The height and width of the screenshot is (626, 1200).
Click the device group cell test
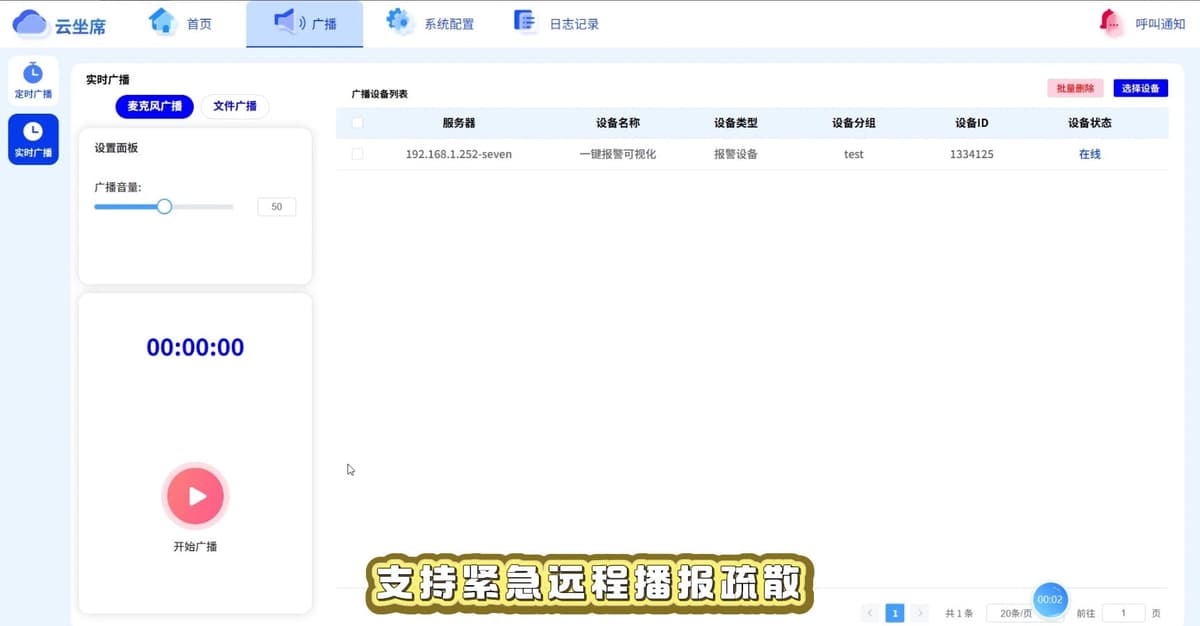click(x=854, y=154)
